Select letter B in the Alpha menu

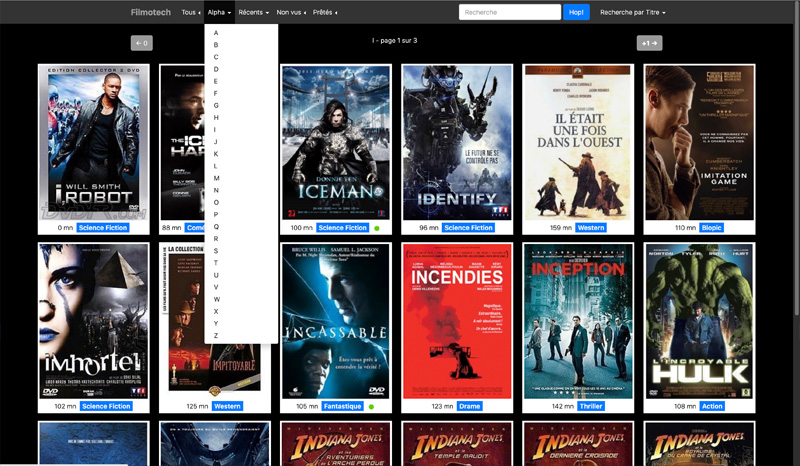pos(241,45)
